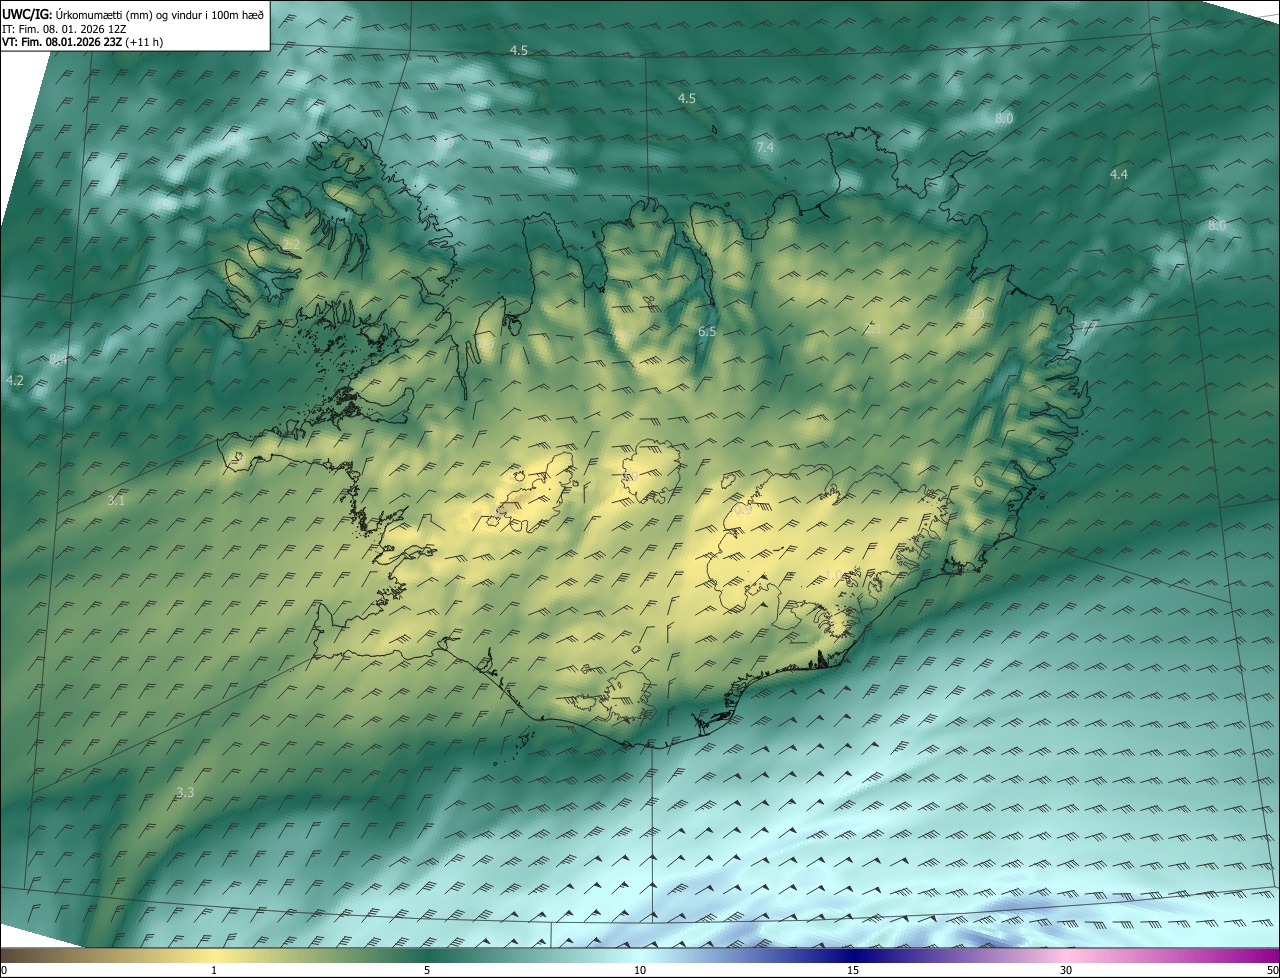
Task: Click the title text 'Úrkomumætti (mm) og vindur í 100m hæð'
Action: click(159, 14)
